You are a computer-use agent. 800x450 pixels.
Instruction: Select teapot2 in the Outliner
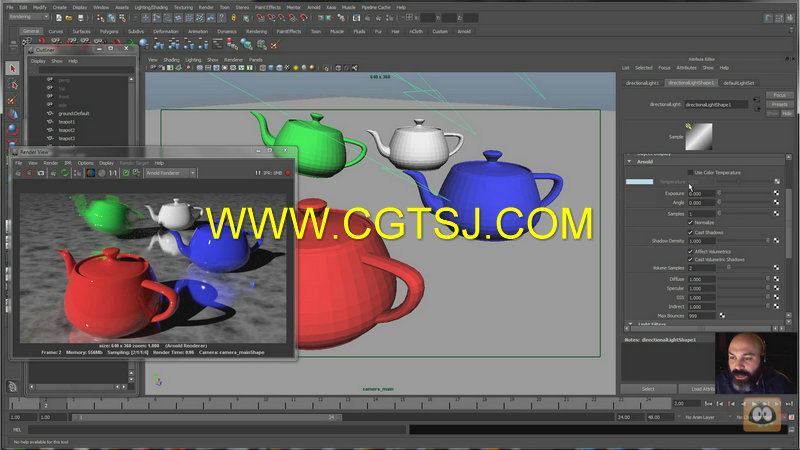point(66,130)
